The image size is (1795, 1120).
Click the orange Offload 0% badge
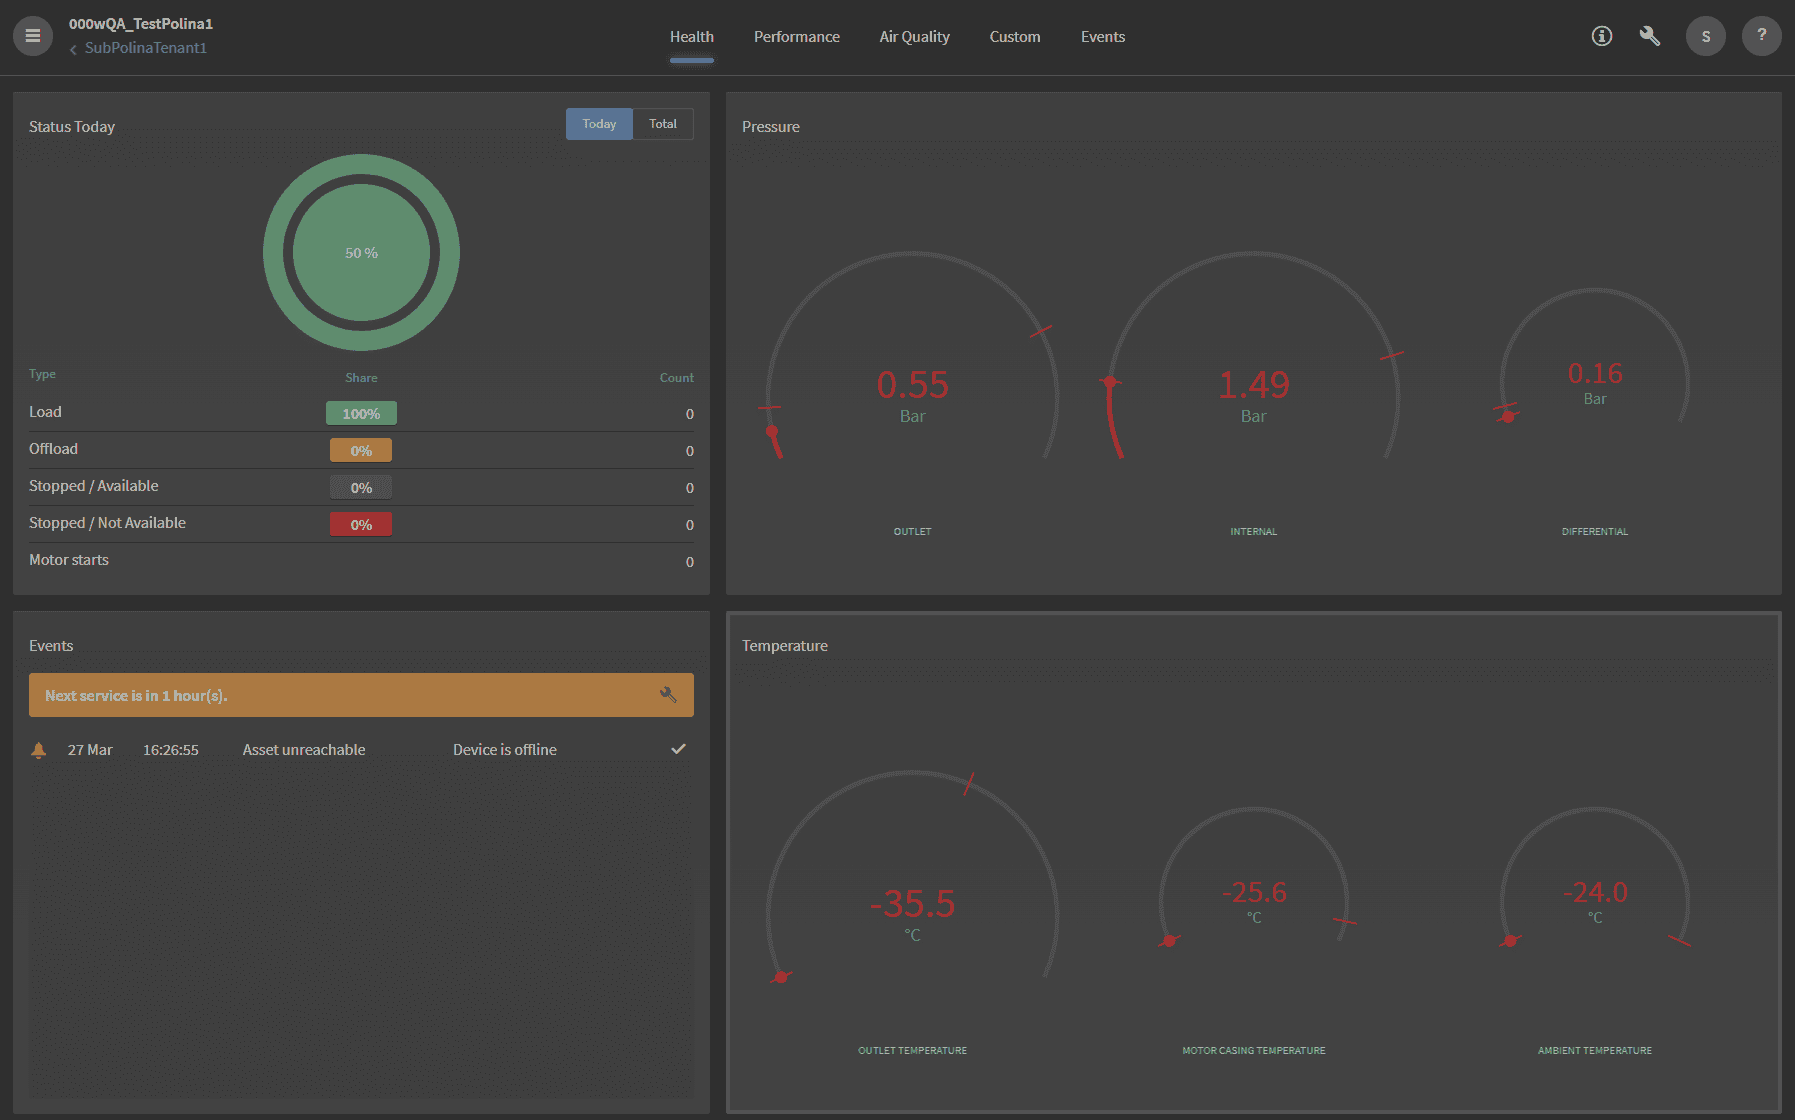point(361,450)
